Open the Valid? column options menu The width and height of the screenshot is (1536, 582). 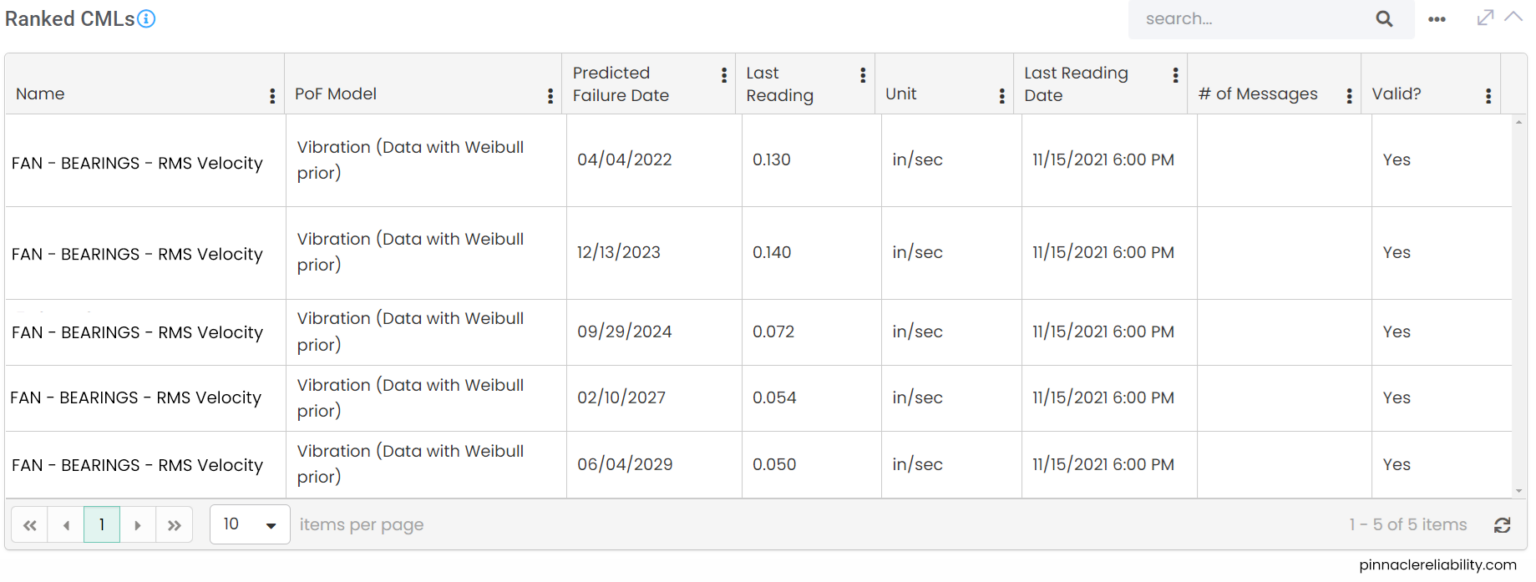(x=1488, y=96)
